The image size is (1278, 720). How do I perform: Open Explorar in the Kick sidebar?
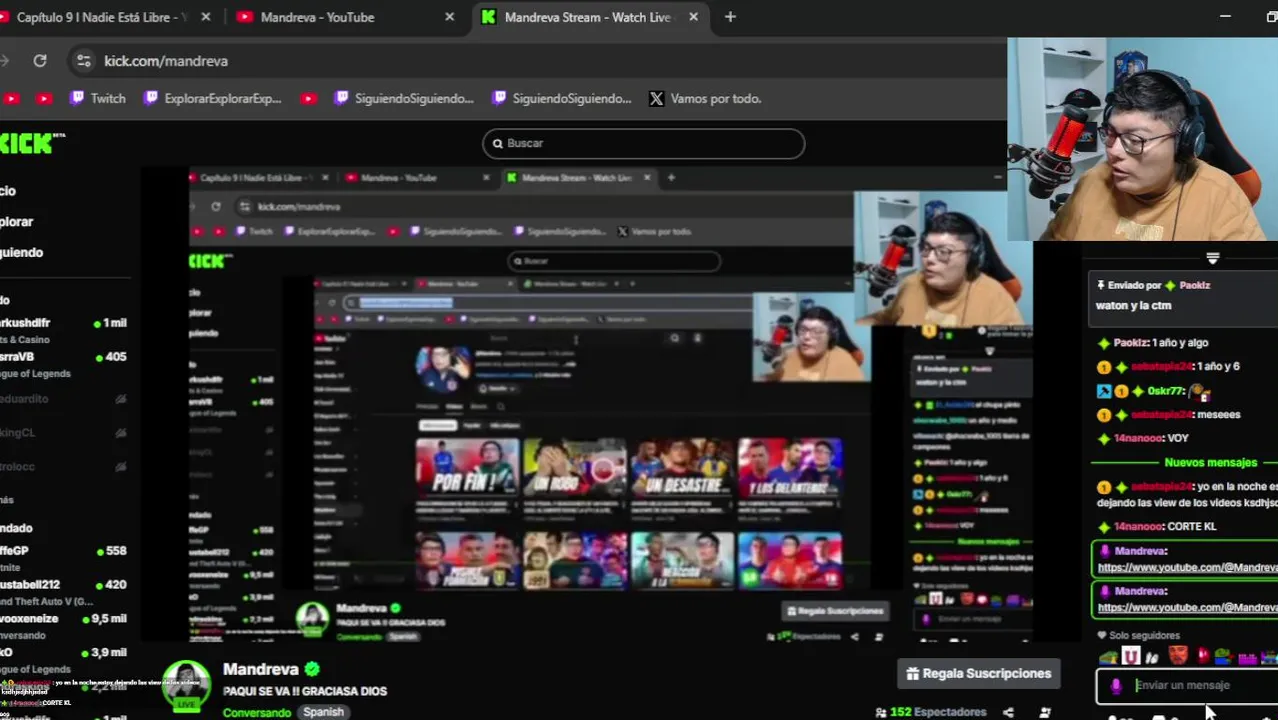click(x=17, y=221)
